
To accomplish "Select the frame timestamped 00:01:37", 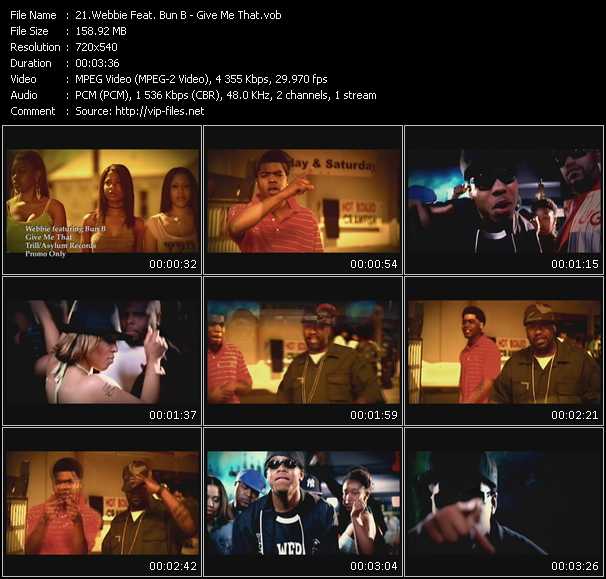I will [102, 351].
